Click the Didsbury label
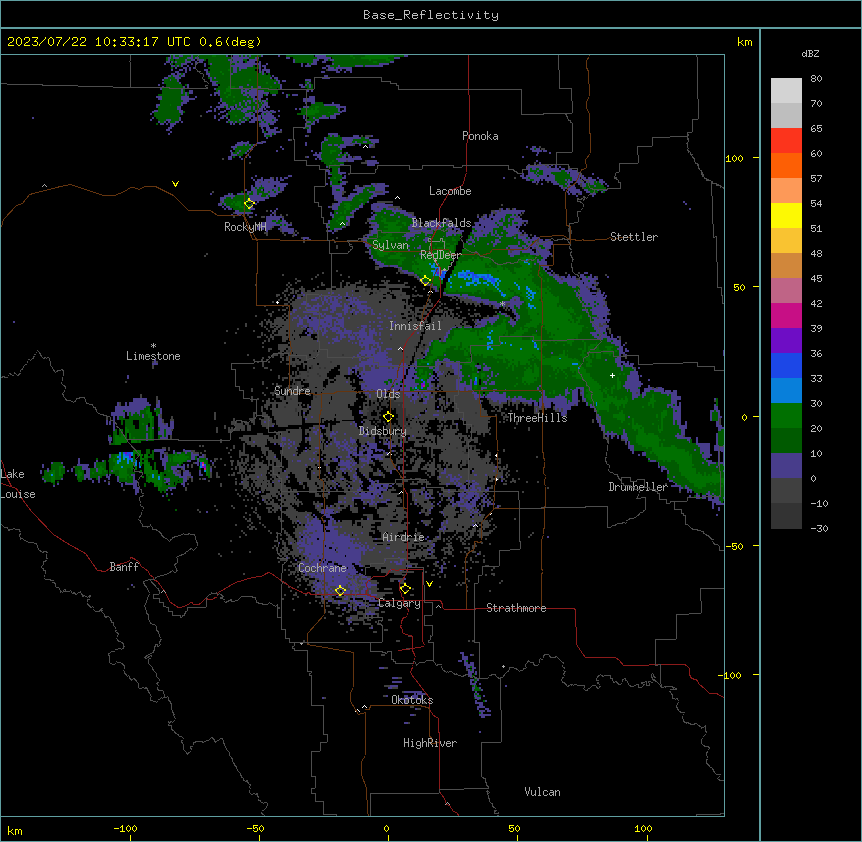 coord(383,431)
